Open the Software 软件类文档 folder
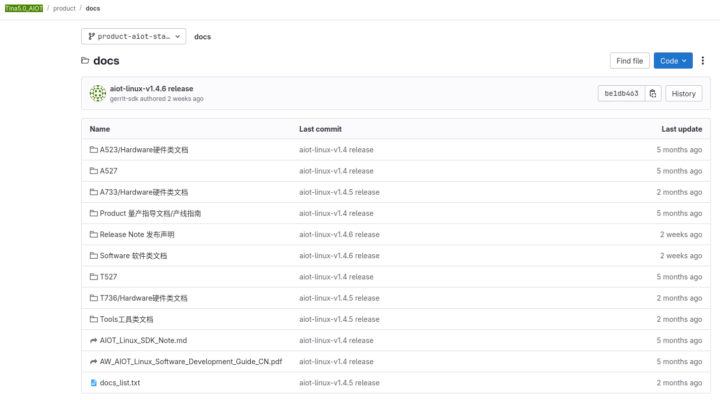 pyautogui.click(x=133, y=256)
